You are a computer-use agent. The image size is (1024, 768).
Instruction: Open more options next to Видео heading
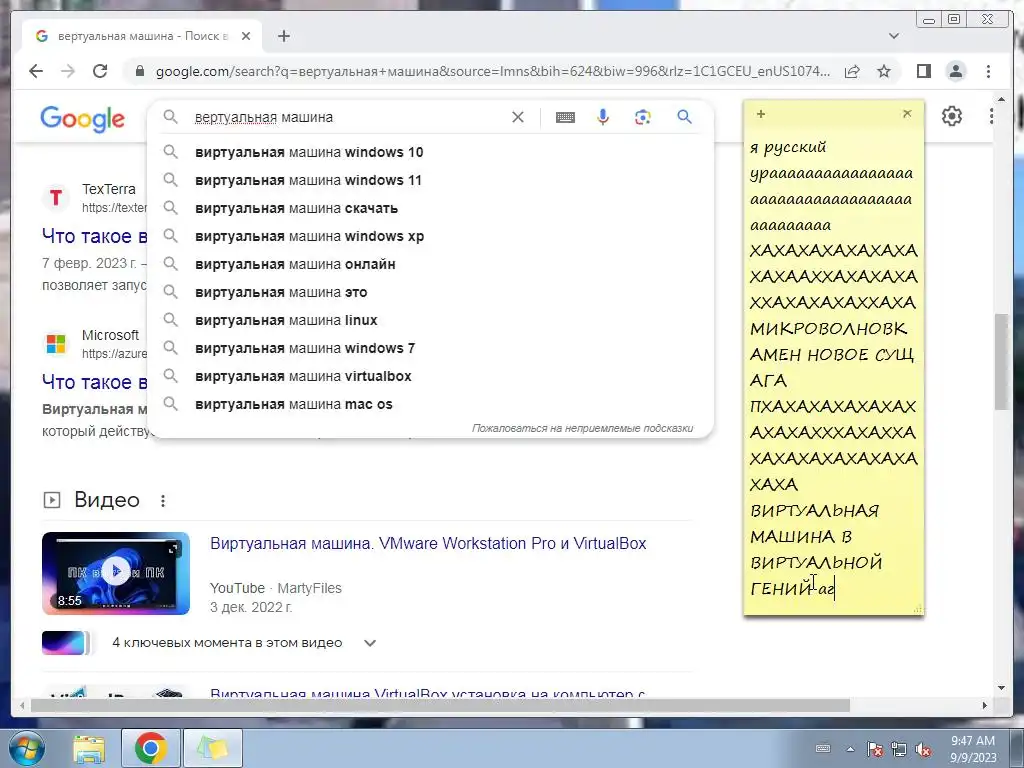click(163, 501)
